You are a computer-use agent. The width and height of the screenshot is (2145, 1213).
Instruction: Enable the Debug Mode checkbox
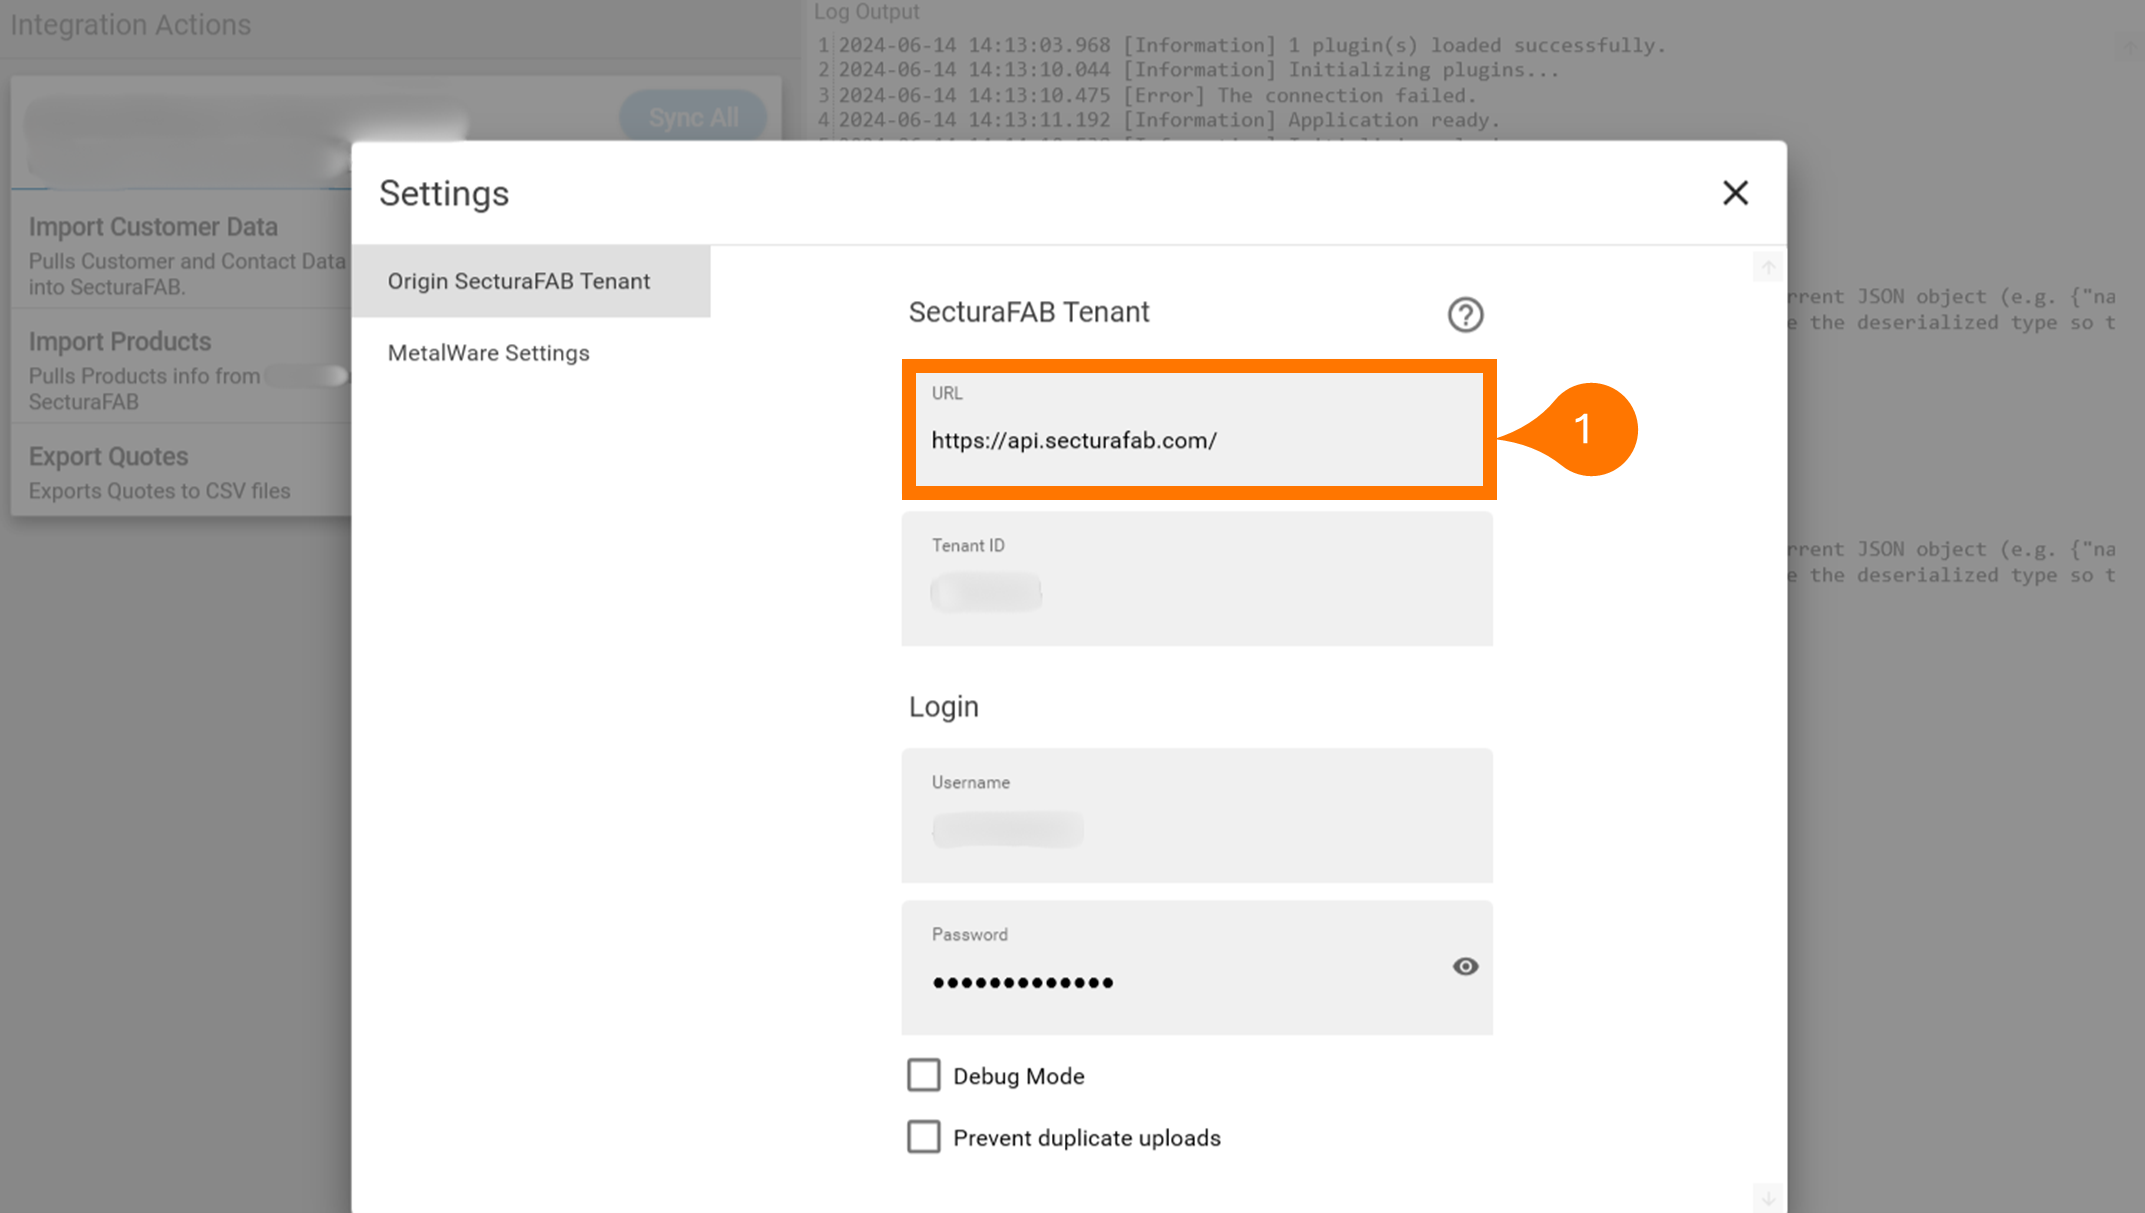[924, 1075]
